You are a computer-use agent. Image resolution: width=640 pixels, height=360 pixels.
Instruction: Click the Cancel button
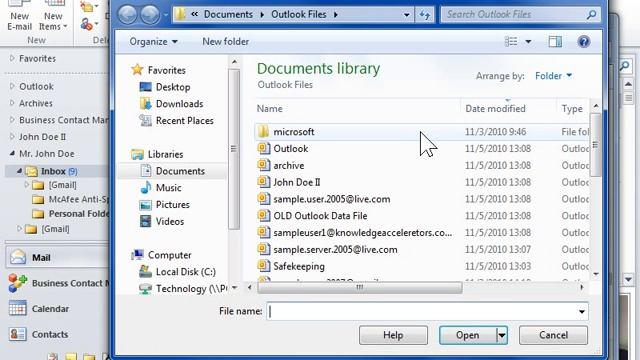click(553, 335)
